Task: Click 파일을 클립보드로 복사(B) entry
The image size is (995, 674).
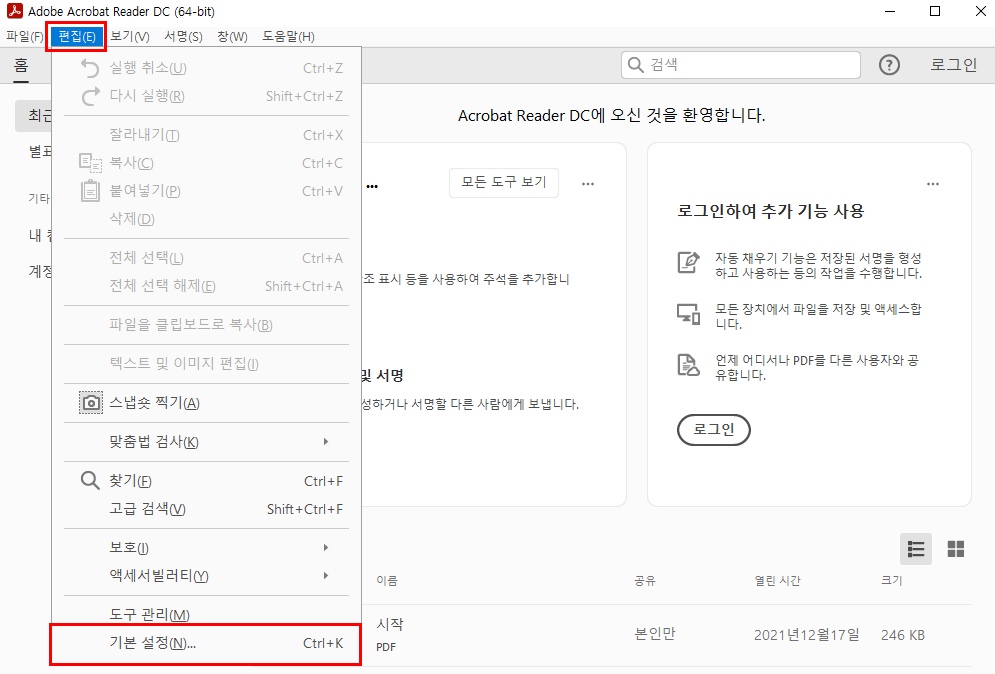Action: [206, 325]
